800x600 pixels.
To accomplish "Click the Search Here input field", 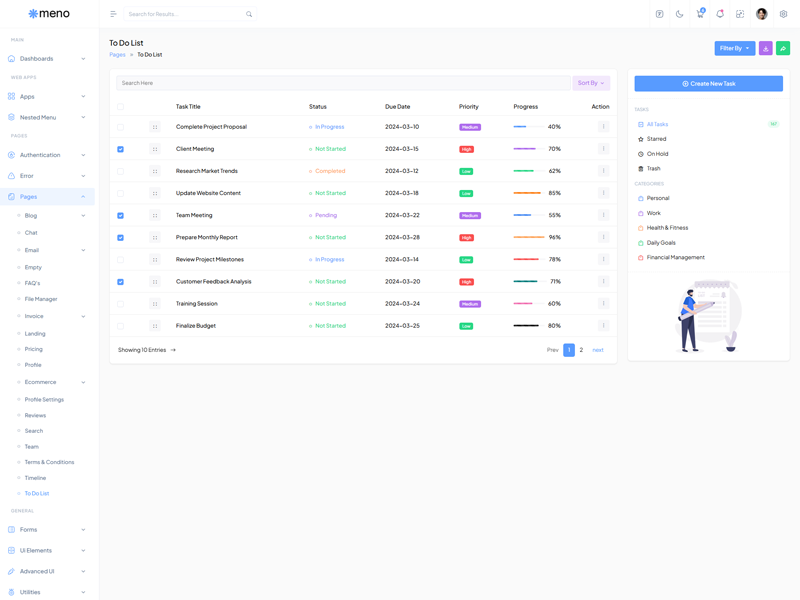I will coord(340,83).
